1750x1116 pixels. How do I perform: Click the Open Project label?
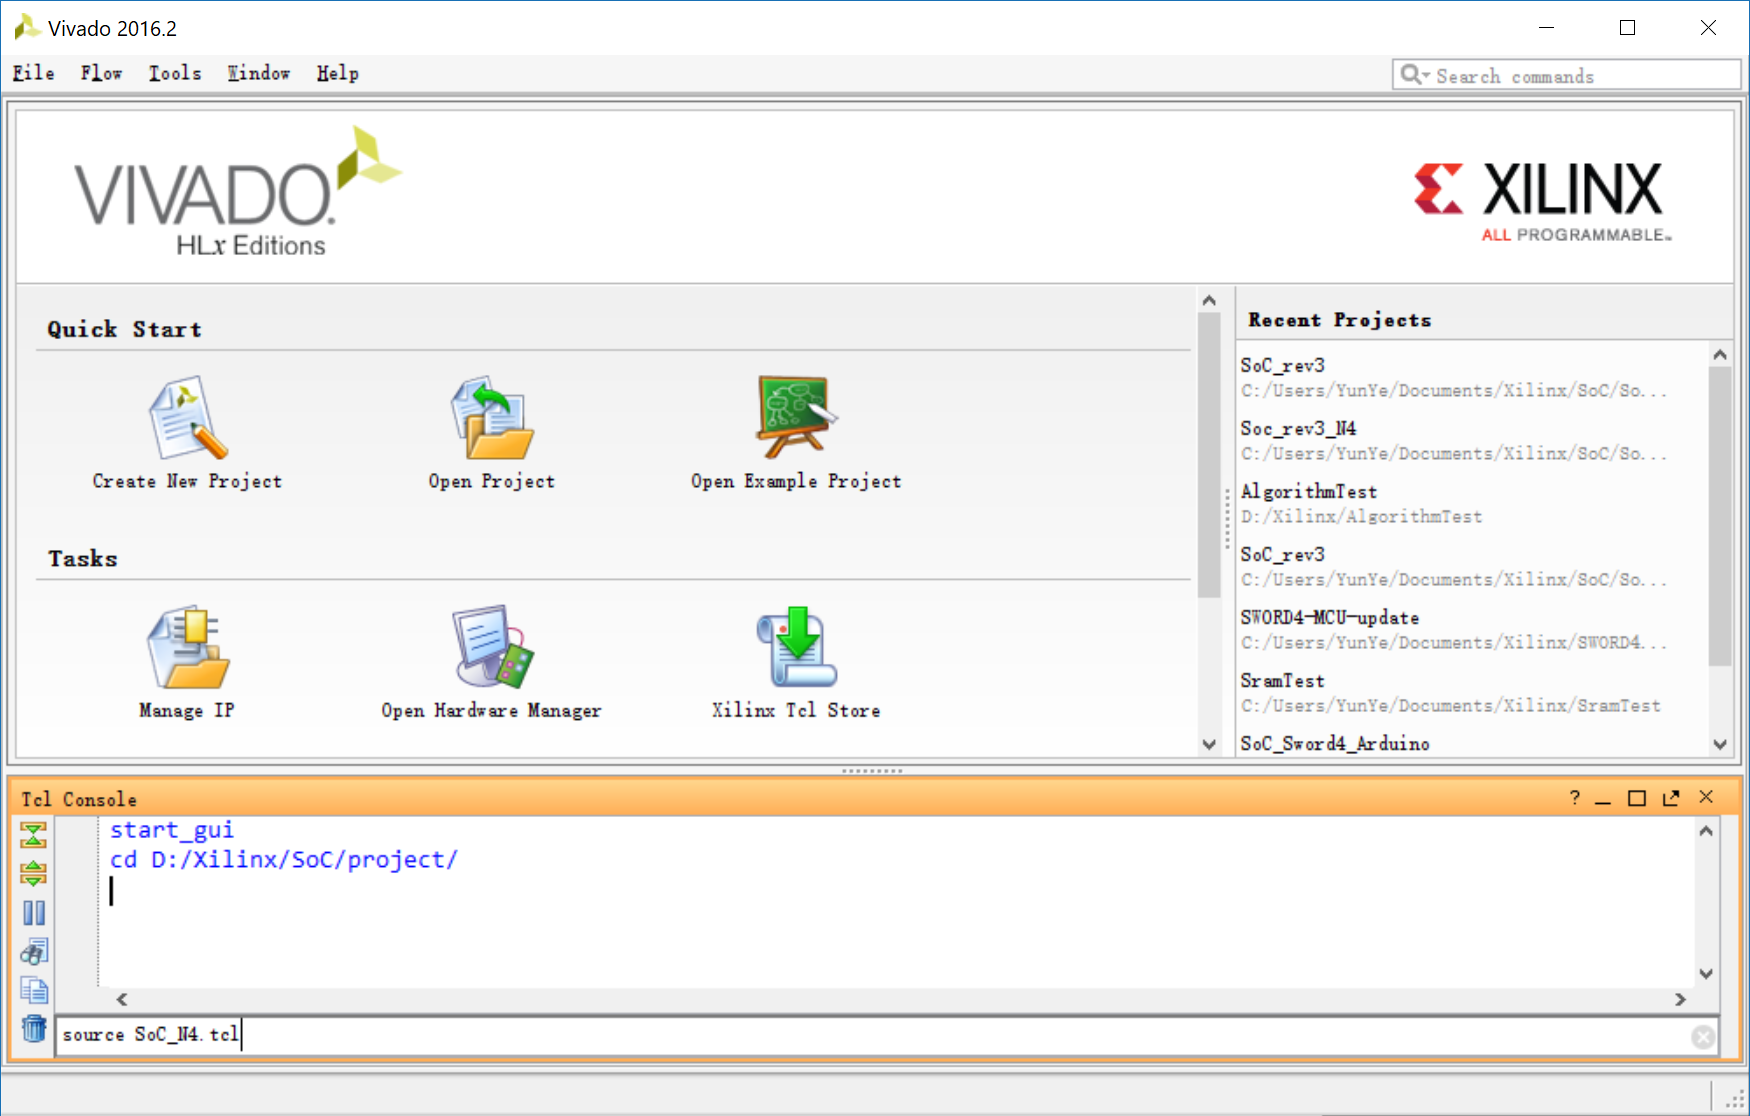click(491, 481)
